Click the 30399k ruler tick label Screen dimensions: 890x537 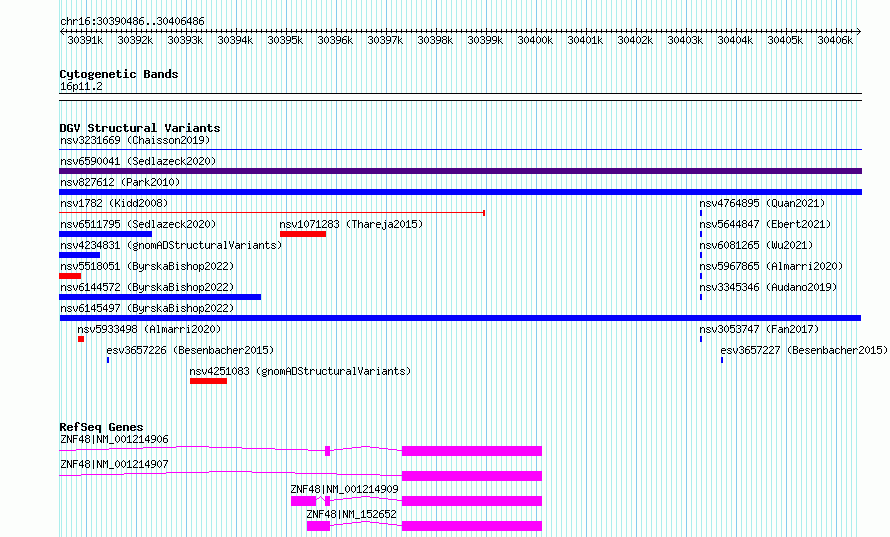[x=485, y=40]
